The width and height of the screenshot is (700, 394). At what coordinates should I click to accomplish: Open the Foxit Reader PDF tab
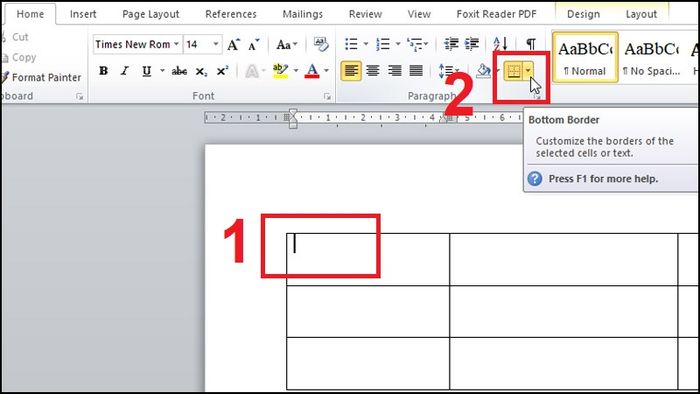(496, 14)
